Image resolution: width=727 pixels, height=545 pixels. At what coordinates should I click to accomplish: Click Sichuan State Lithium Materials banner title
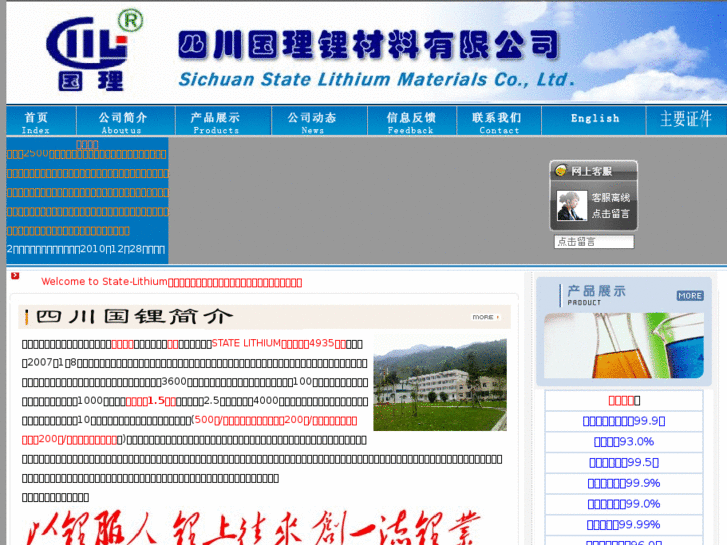coord(376,79)
